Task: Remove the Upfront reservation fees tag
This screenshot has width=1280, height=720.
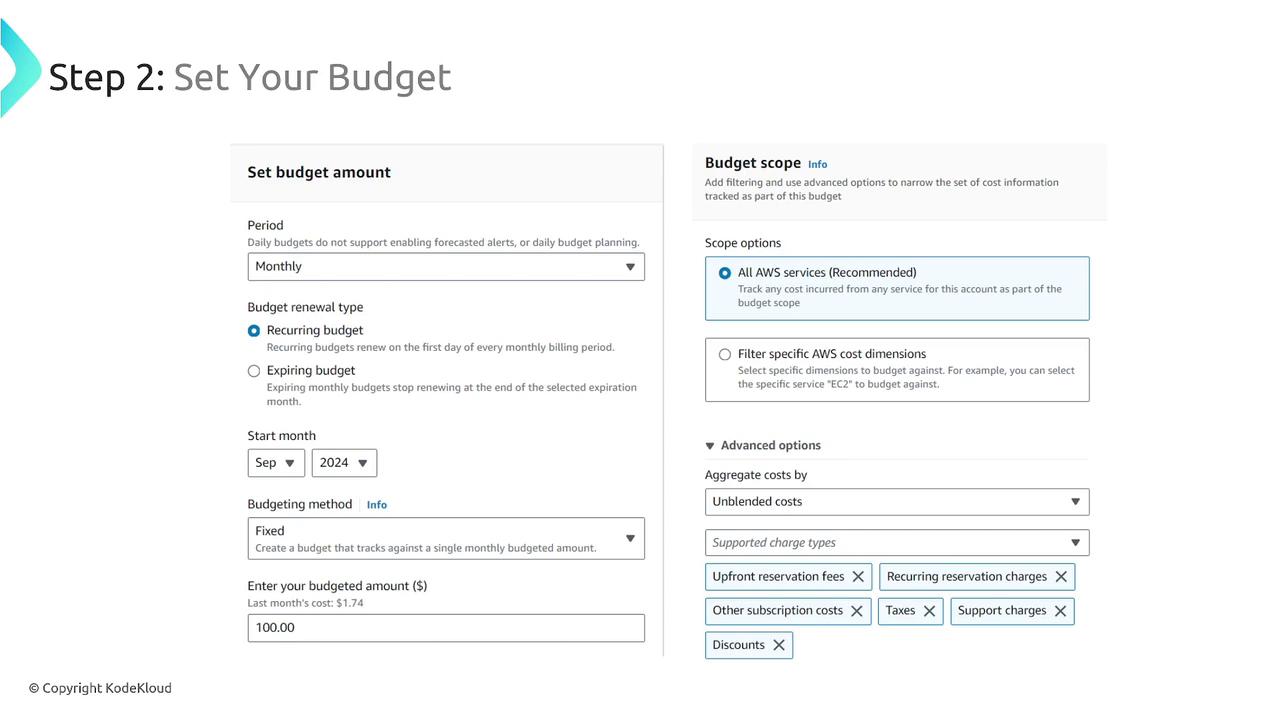Action: (858, 577)
